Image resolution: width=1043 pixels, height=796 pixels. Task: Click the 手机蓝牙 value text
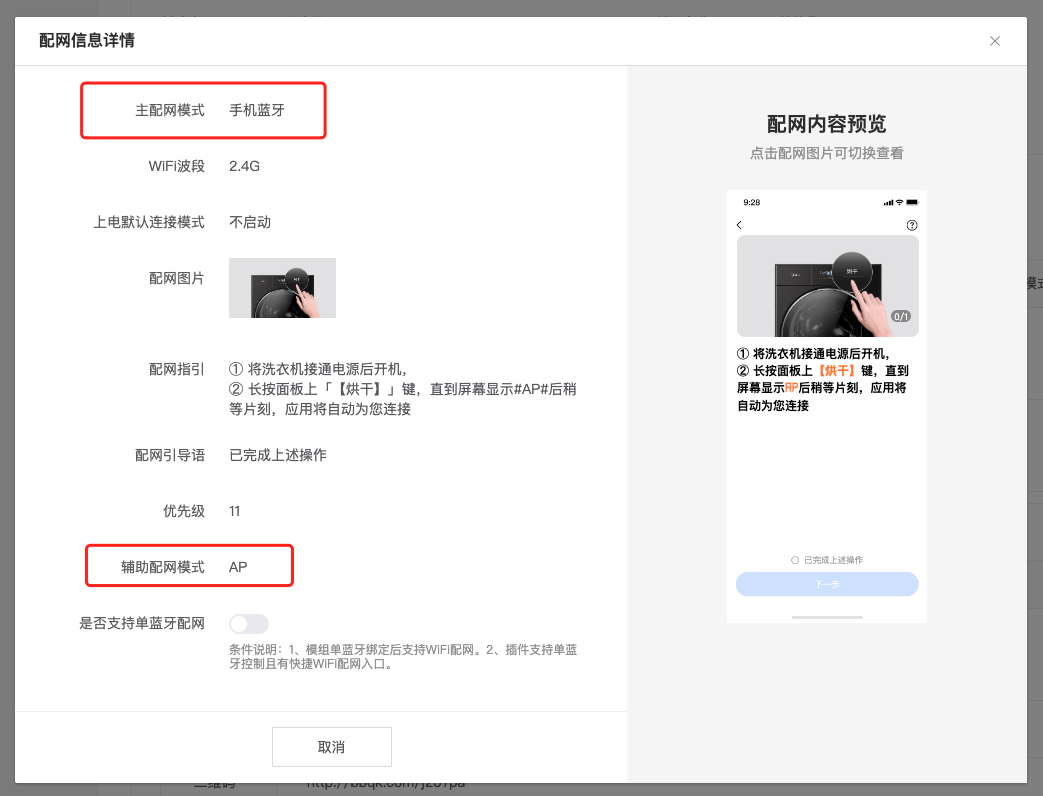pyautogui.click(x=257, y=110)
